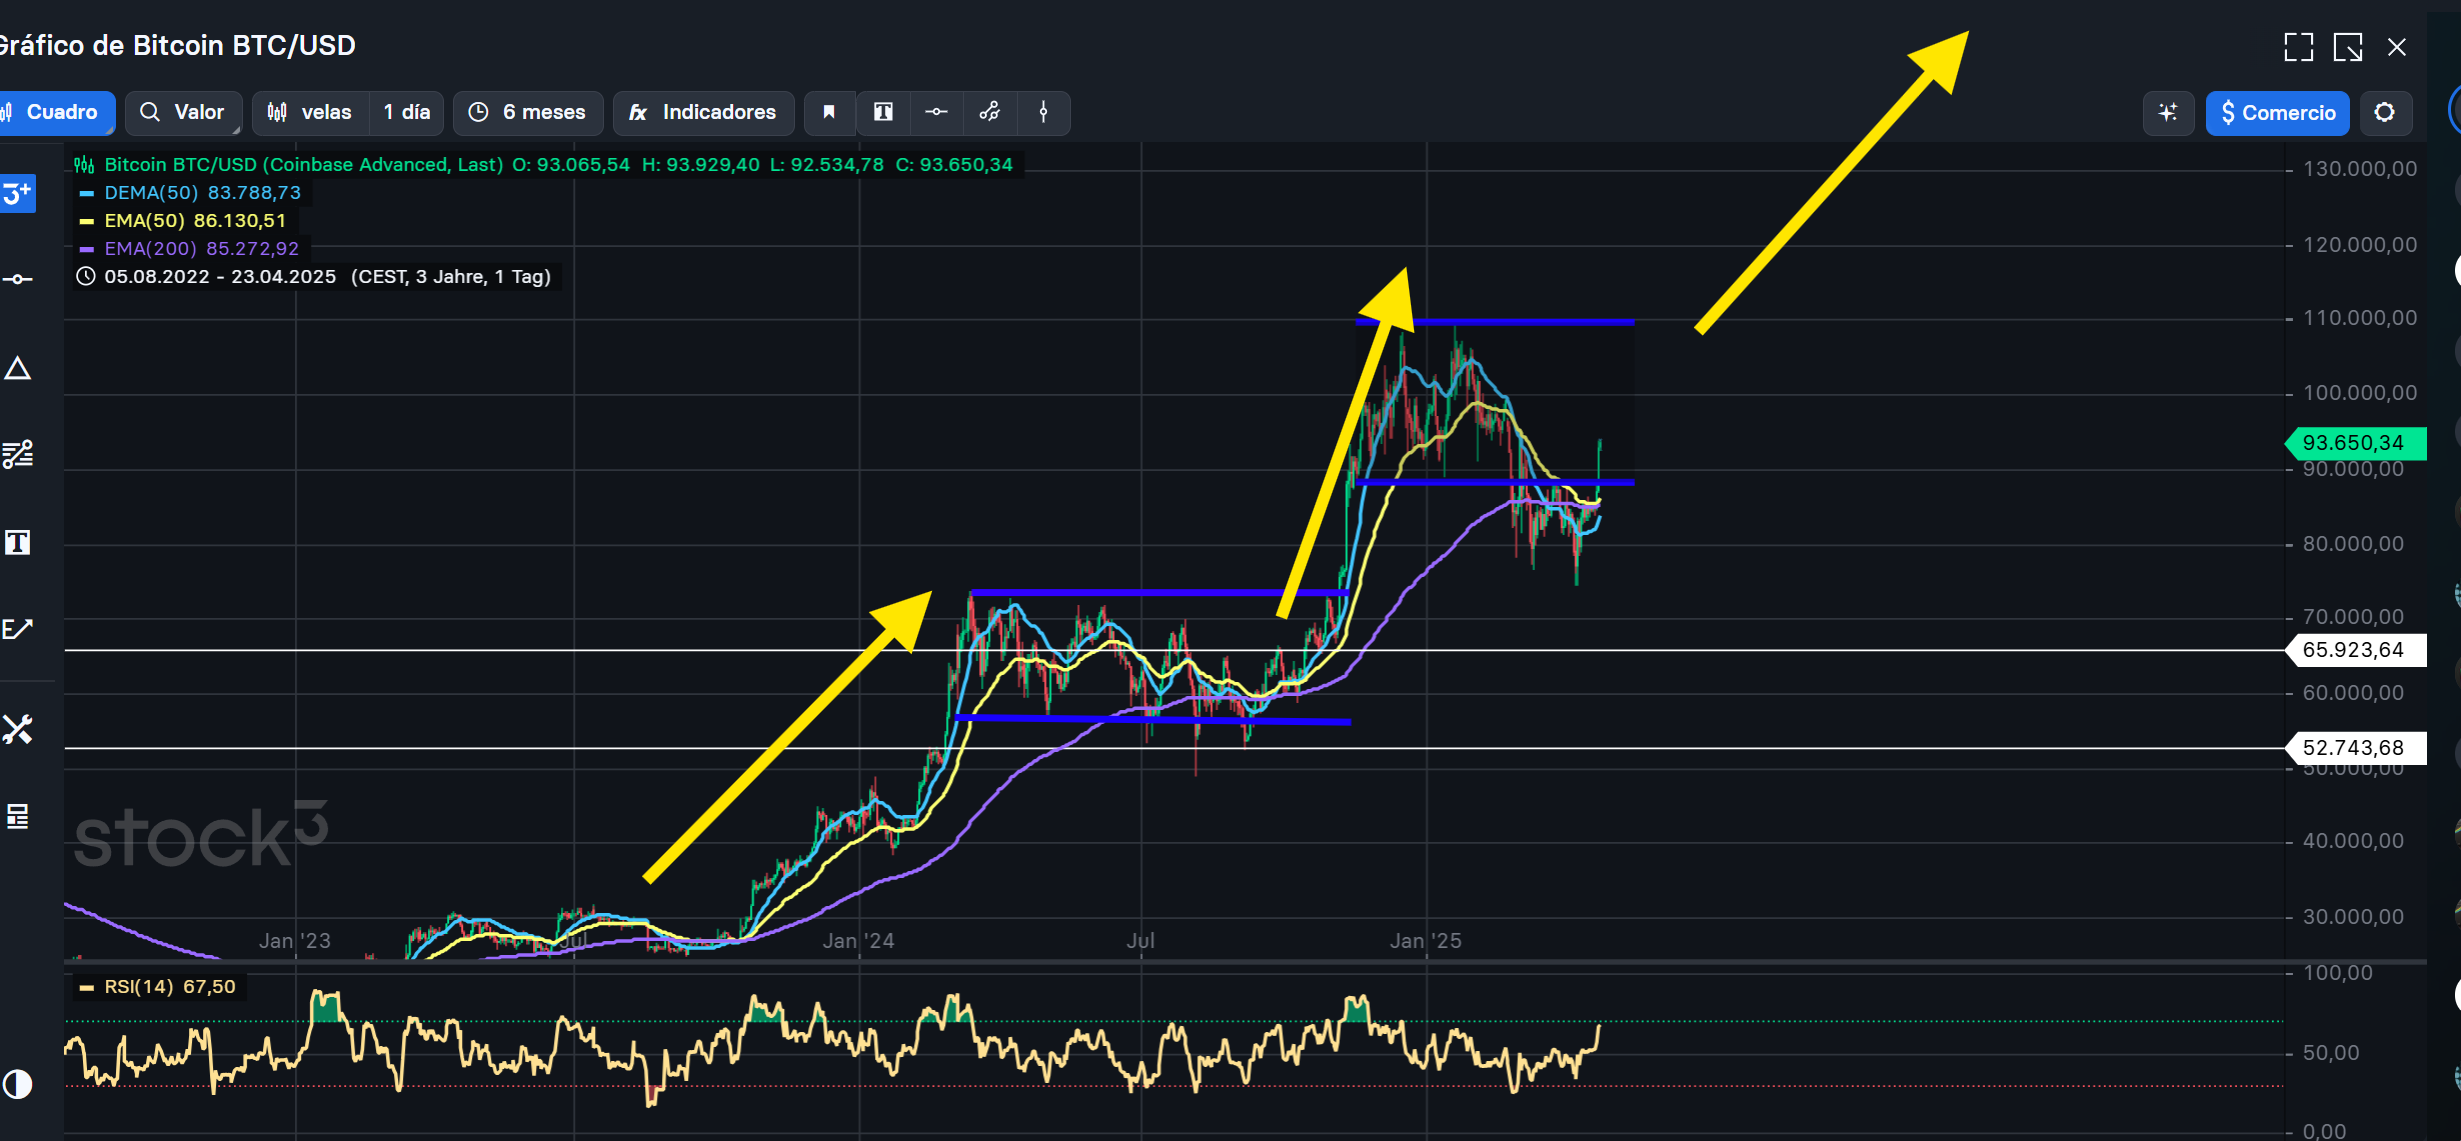The height and width of the screenshot is (1141, 2461).
Task: Open the Indicadores menu
Action: pyautogui.click(x=703, y=112)
